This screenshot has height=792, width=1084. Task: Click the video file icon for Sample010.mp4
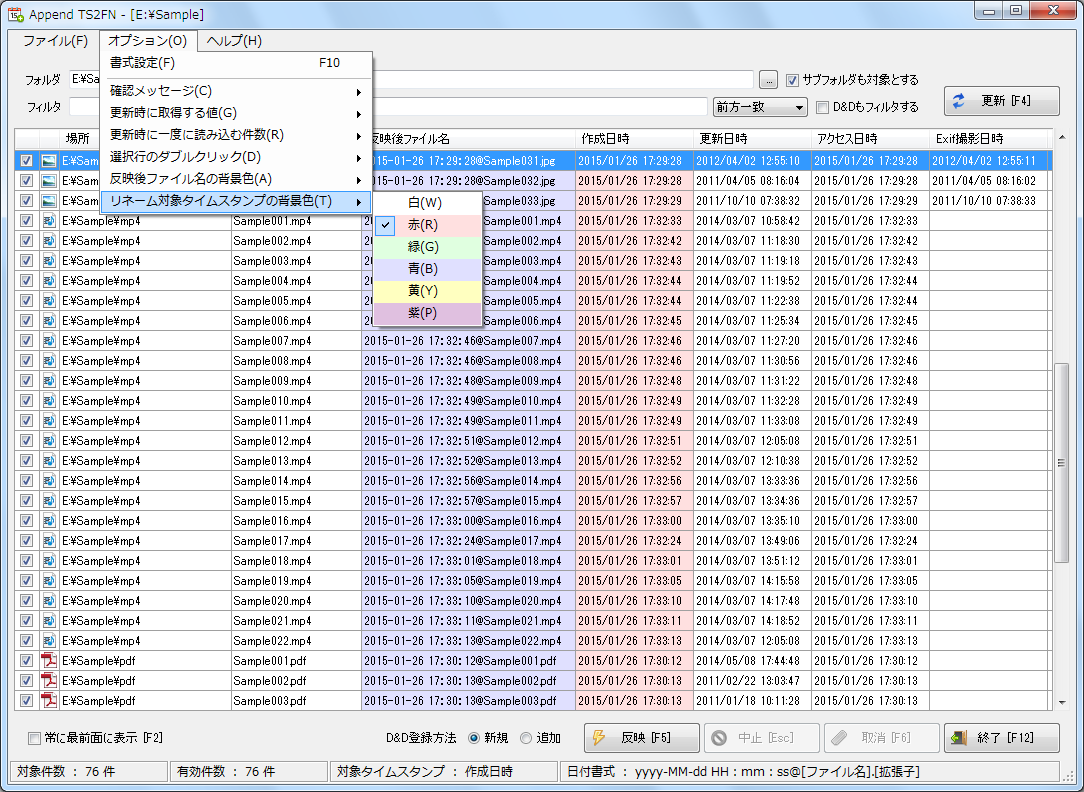[49, 401]
